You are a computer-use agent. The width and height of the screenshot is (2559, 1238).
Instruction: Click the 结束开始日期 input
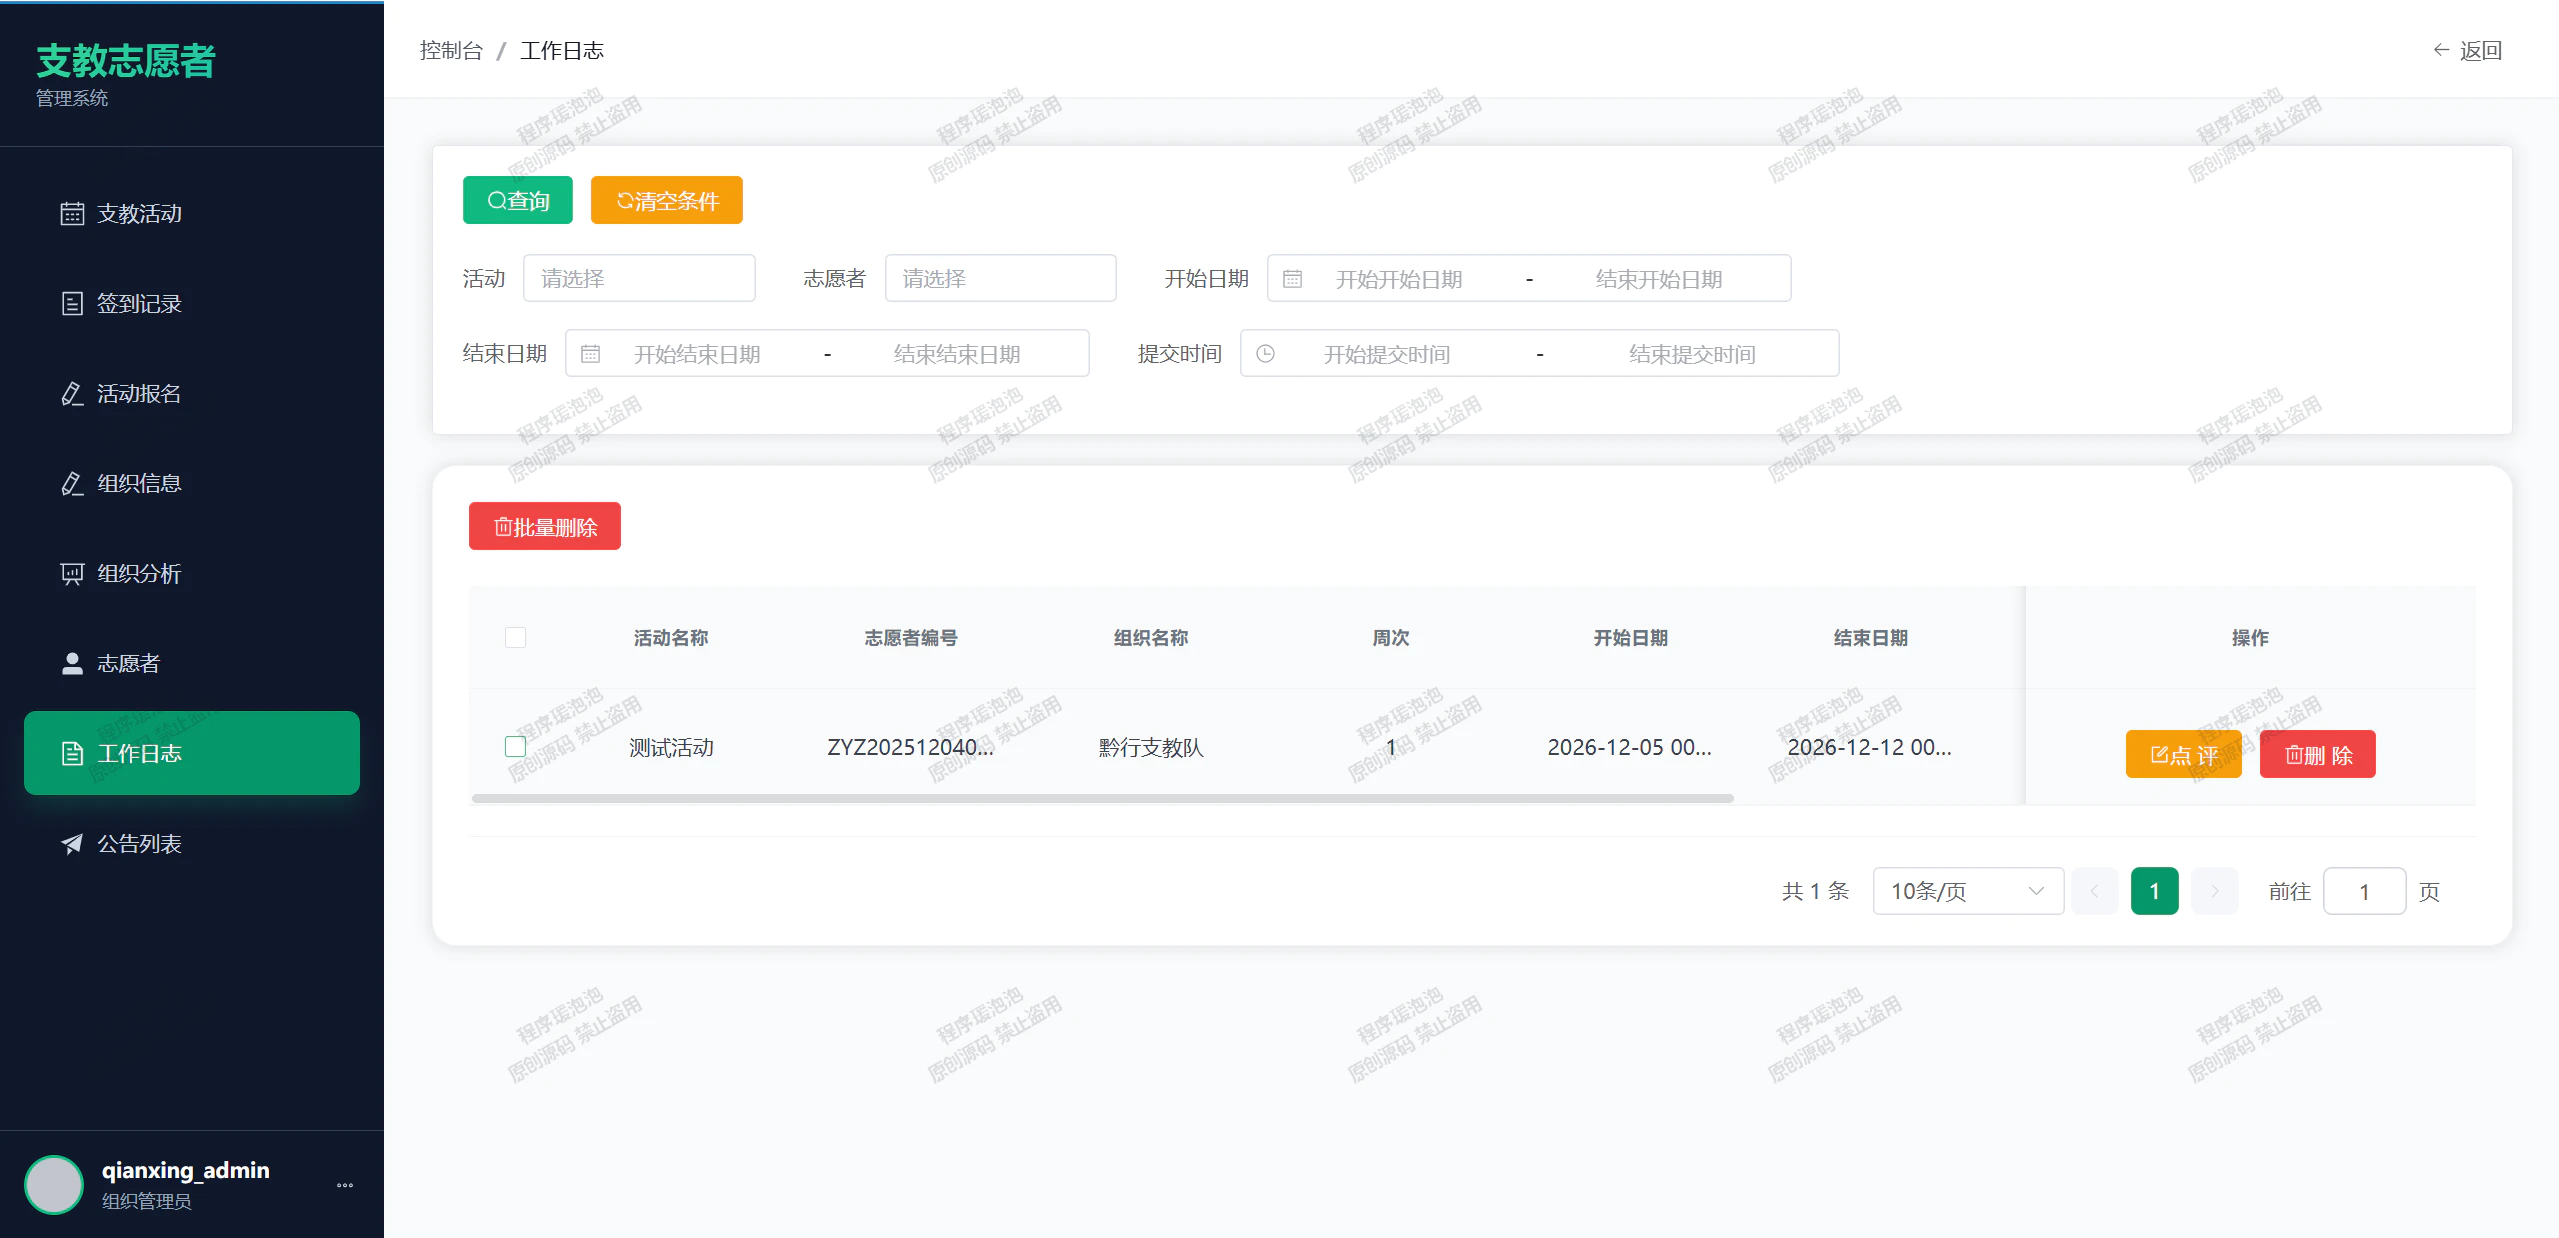[1659, 279]
